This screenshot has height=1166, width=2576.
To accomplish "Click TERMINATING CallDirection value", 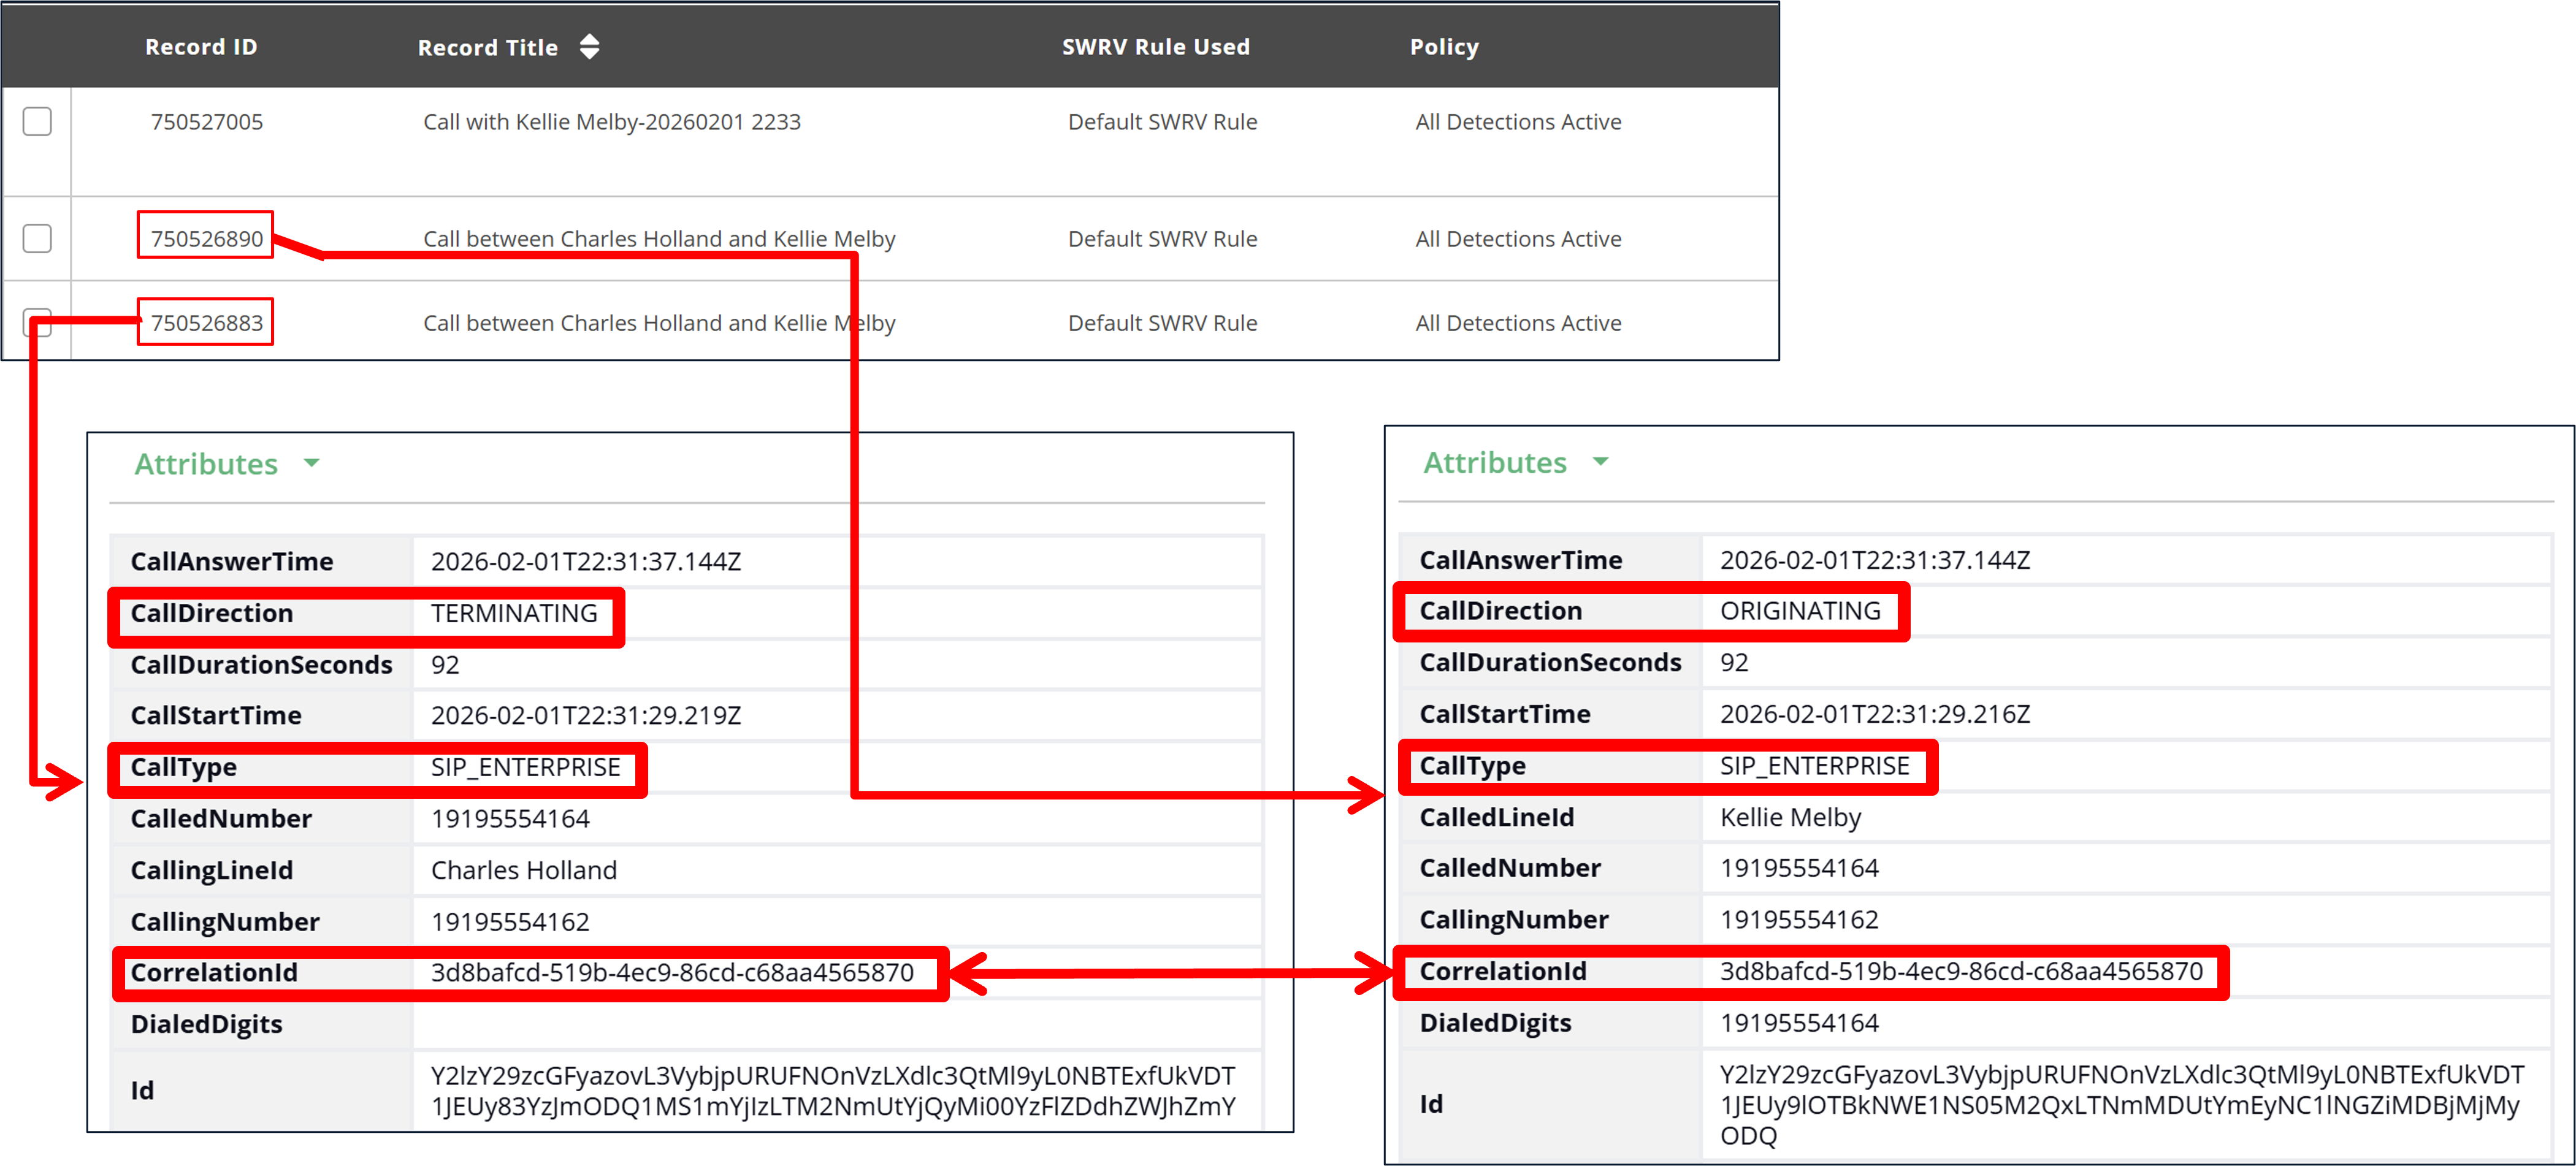I will click(x=513, y=613).
